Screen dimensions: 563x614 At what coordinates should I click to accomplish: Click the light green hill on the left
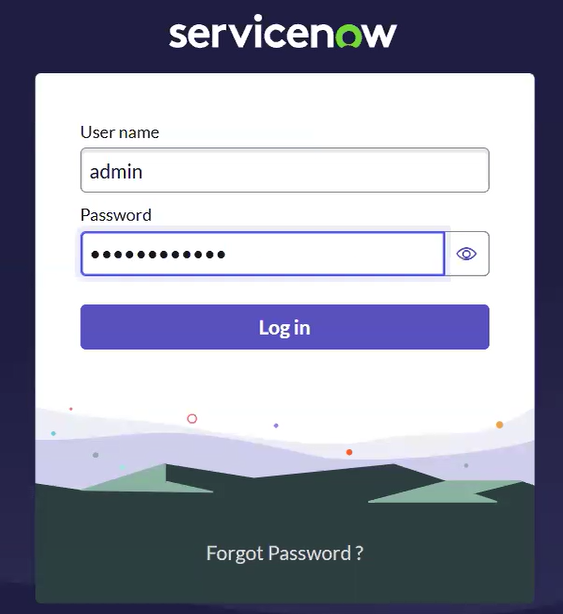pos(149,480)
